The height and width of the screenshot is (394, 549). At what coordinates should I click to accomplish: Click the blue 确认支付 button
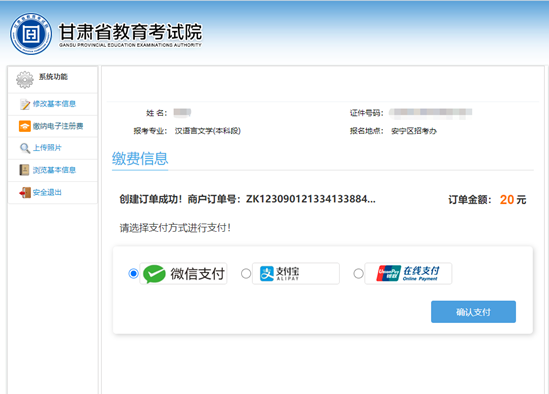473,312
